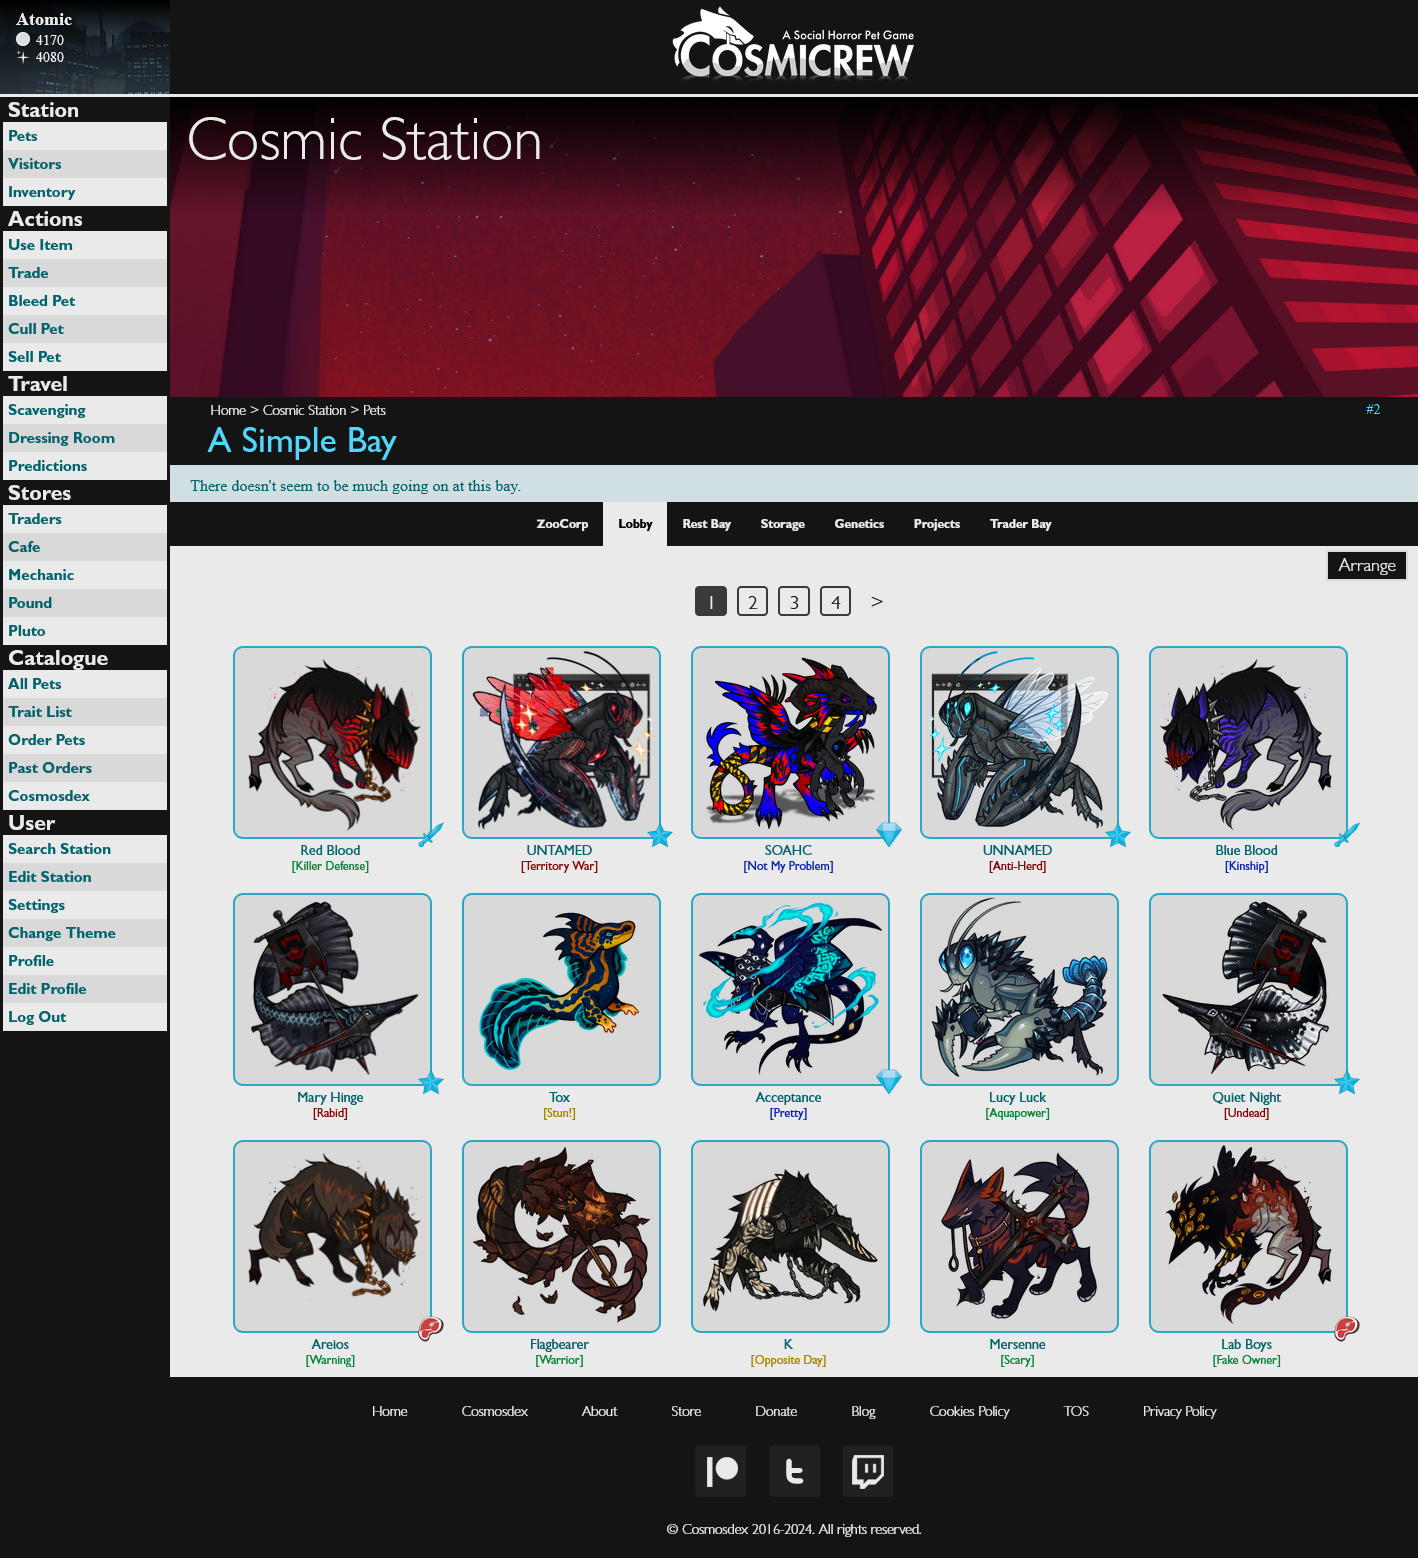This screenshot has height=1558, width=1418.
Task: Toggle the star marker on UNTAMED's card
Action: (660, 836)
